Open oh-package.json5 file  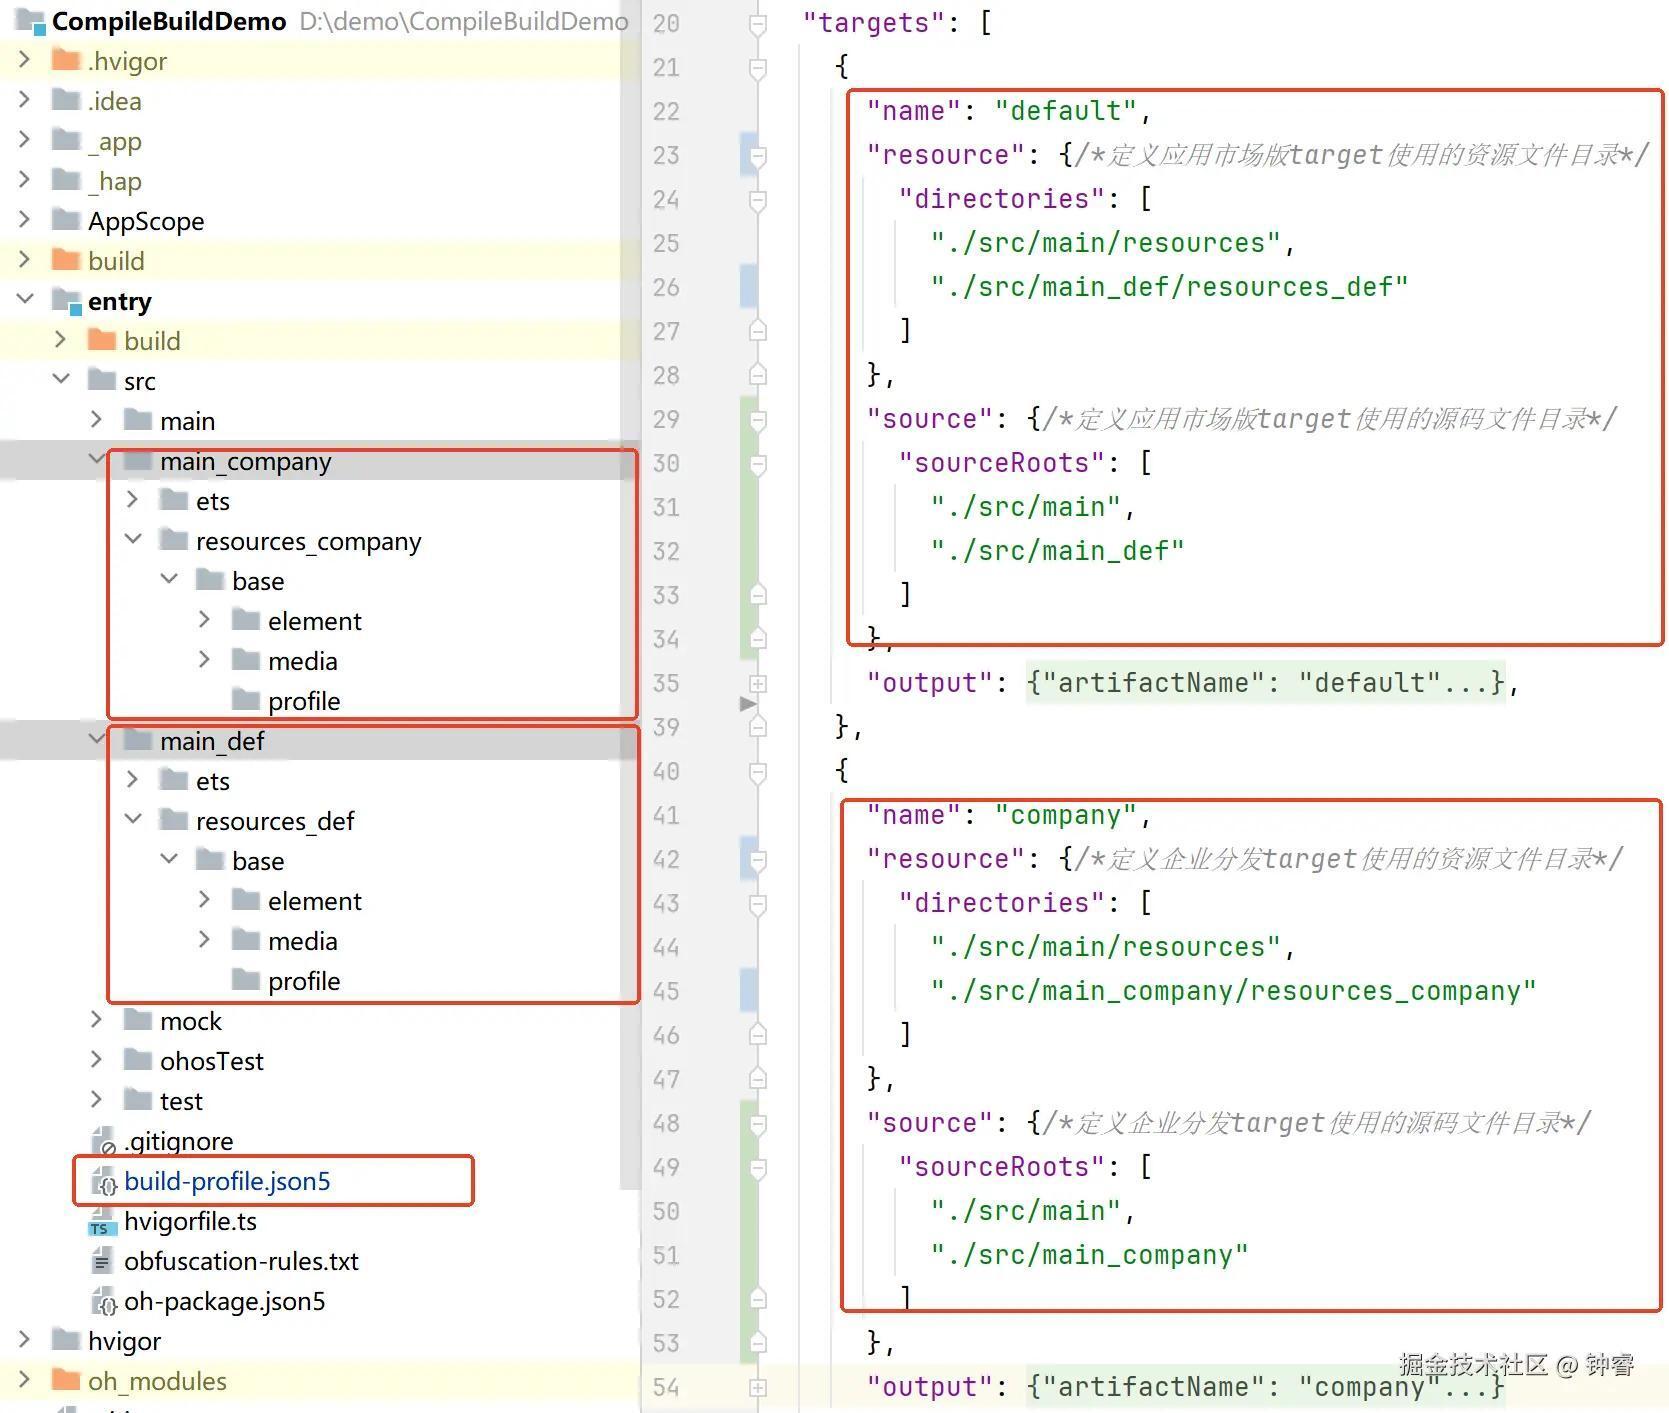pos(224,1301)
